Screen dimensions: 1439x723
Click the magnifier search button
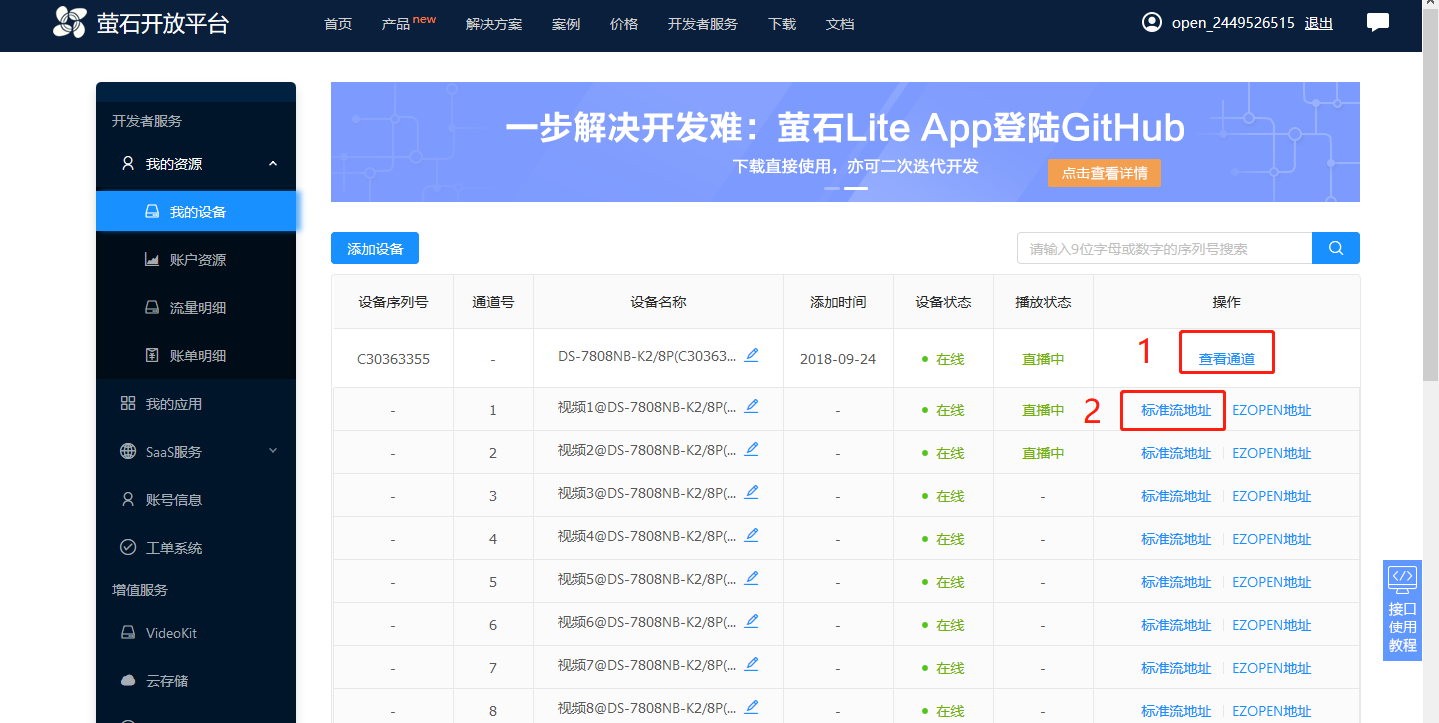click(x=1335, y=248)
